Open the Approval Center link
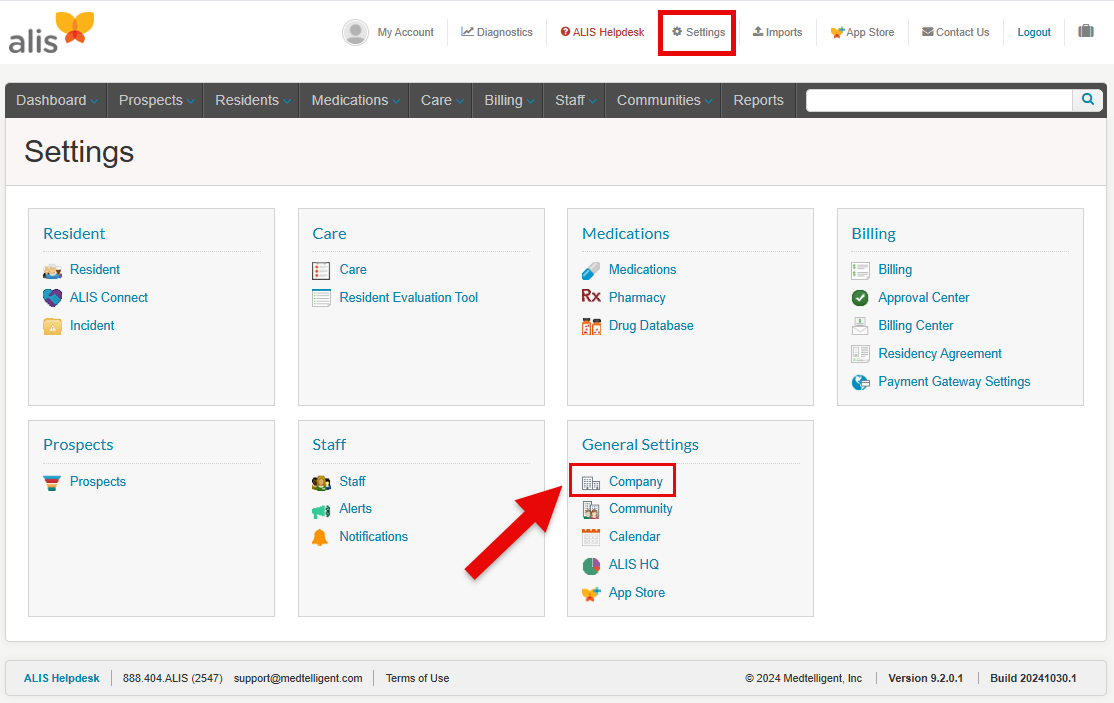Viewport: 1114px width, 703px height. pos(924,298)
